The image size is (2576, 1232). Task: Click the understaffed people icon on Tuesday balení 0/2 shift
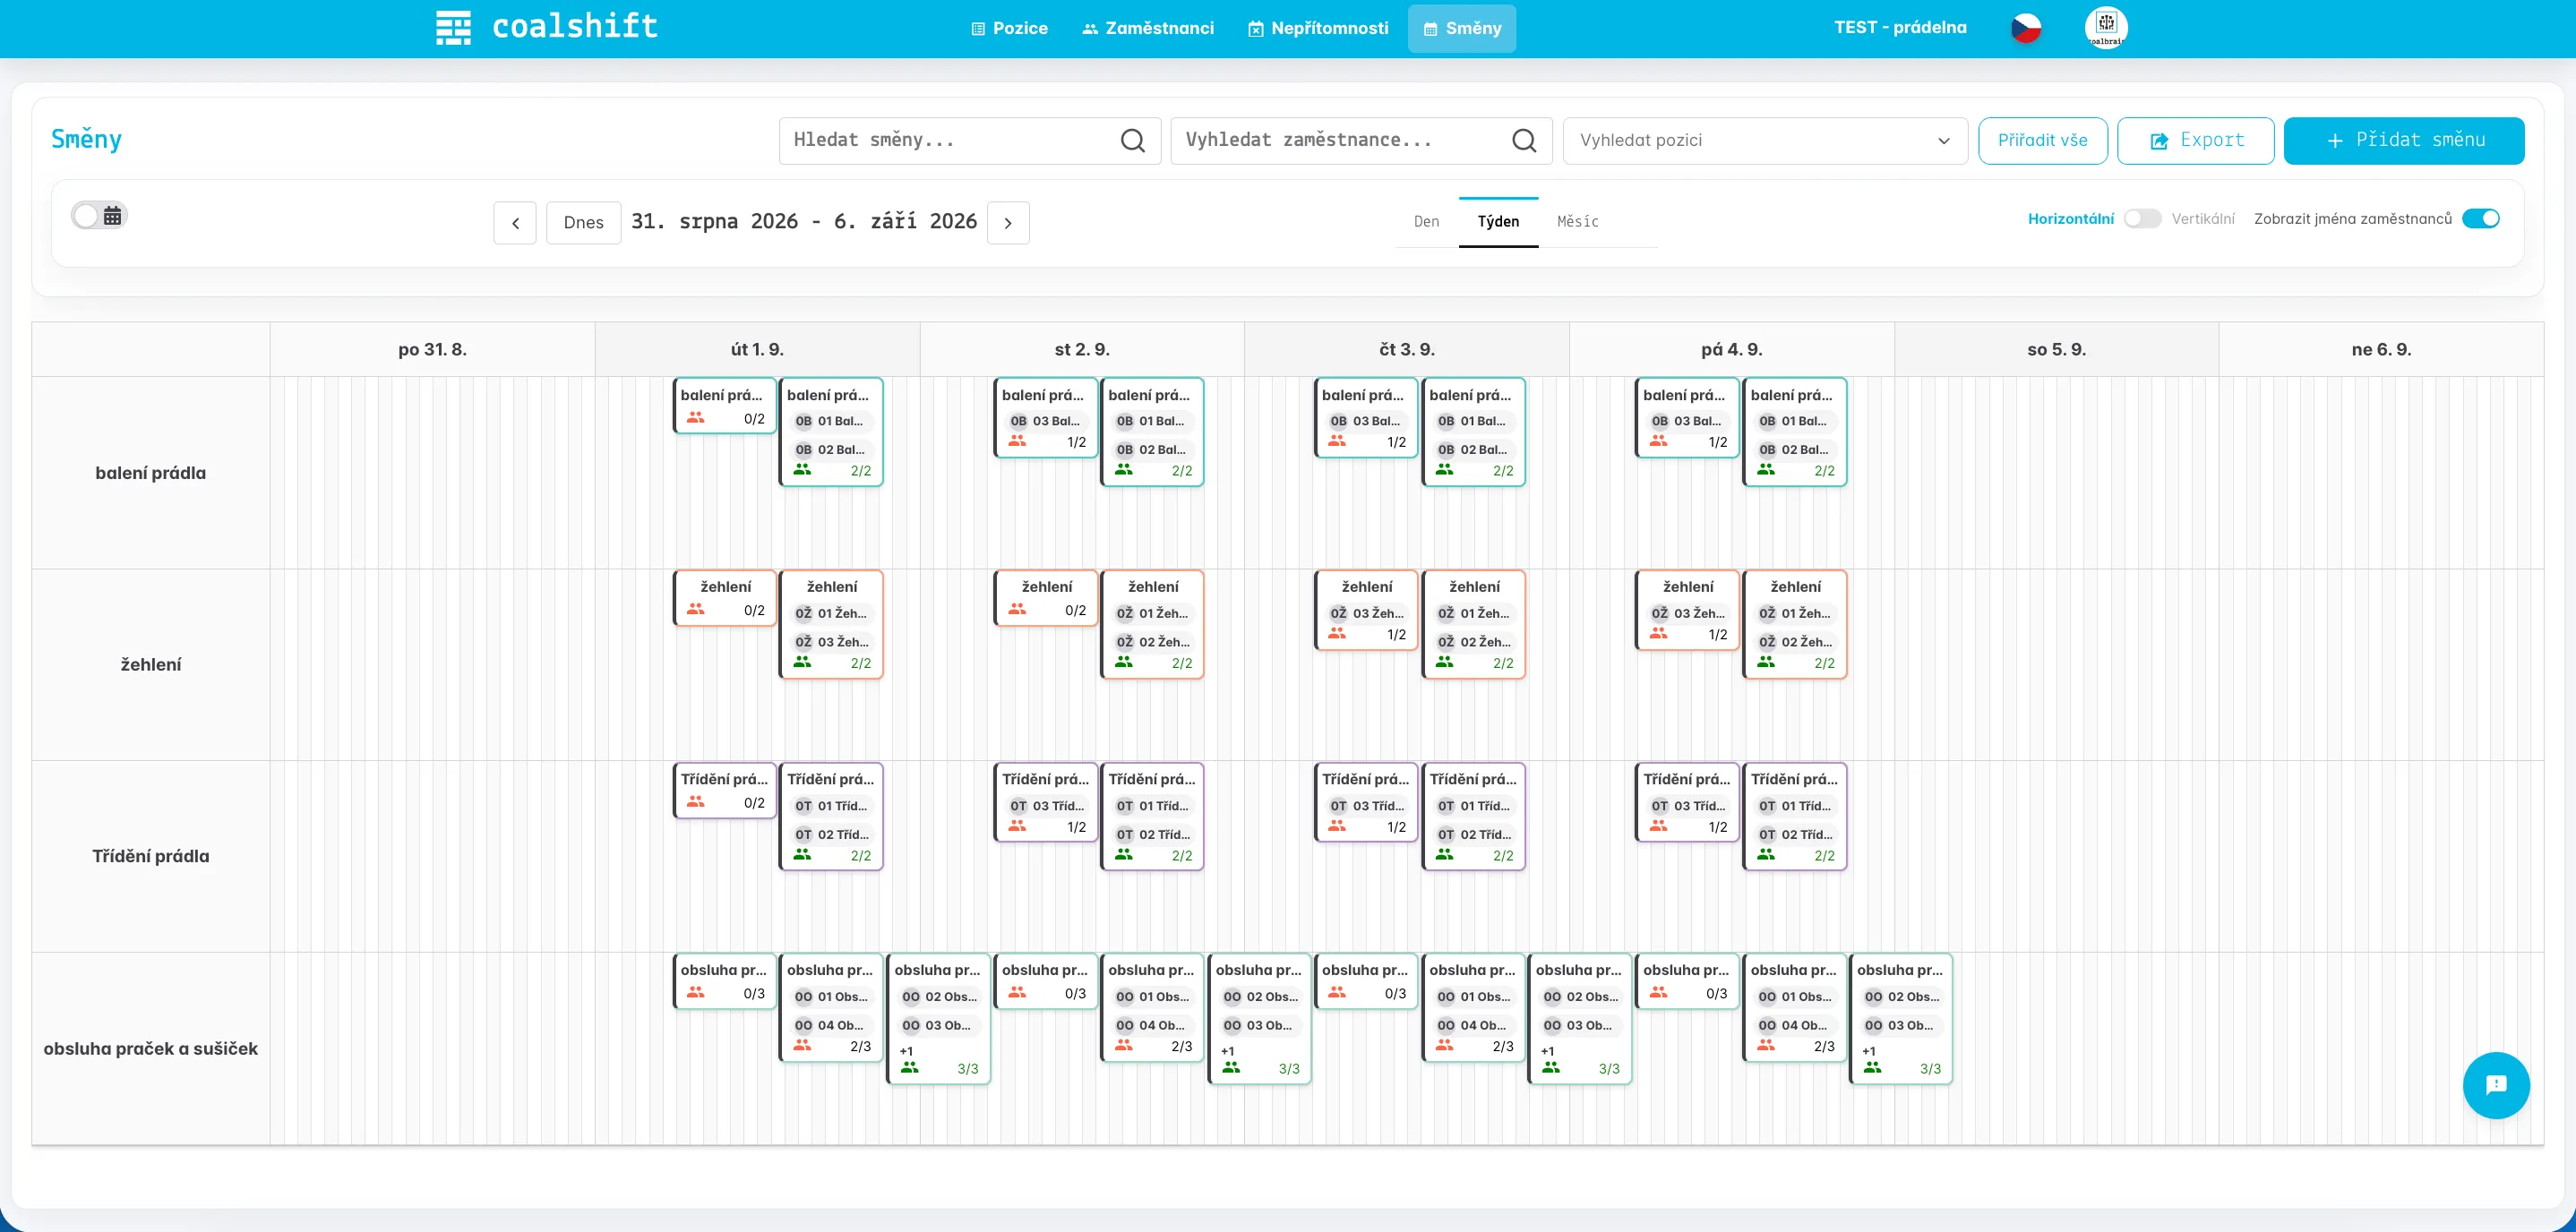(x=695, y=418)
